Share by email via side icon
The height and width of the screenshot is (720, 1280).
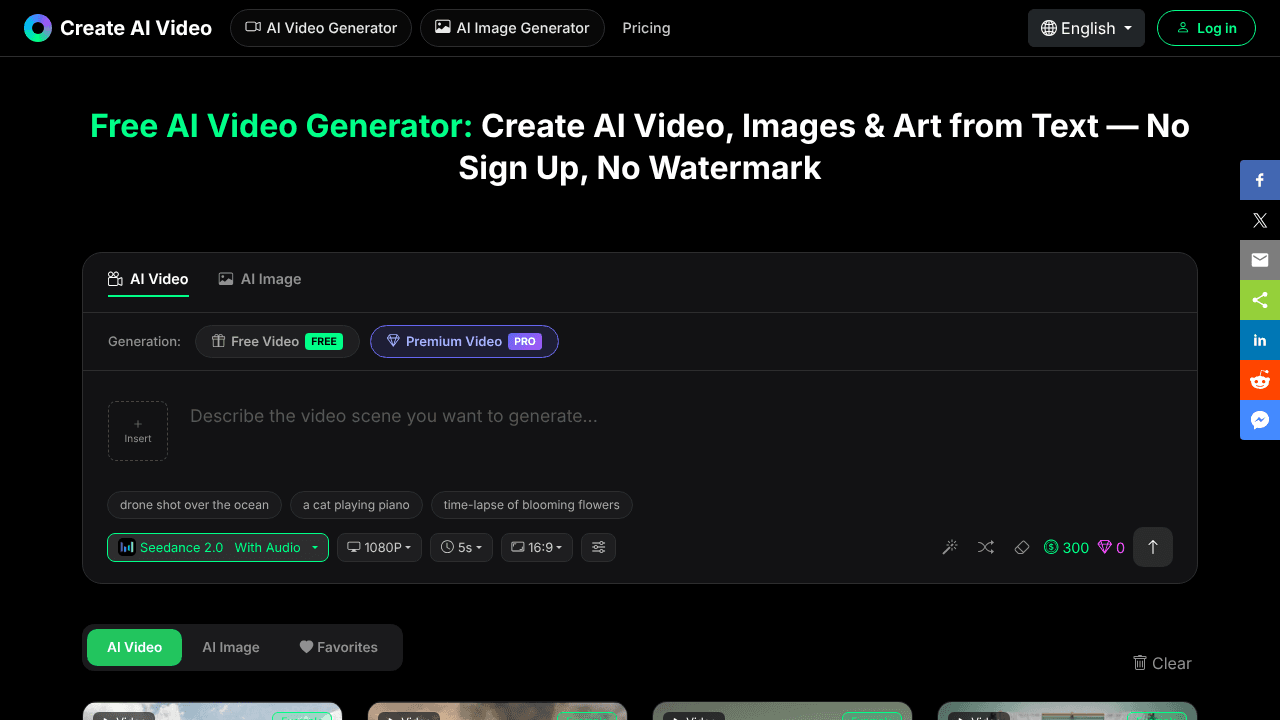coord(1260,260)
